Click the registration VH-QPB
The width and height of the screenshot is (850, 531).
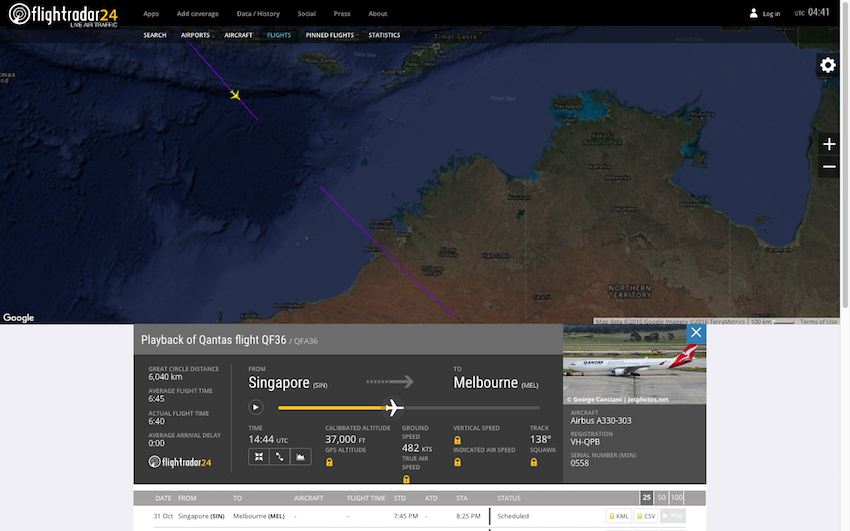pyautogui.click(x=585, y=442)
